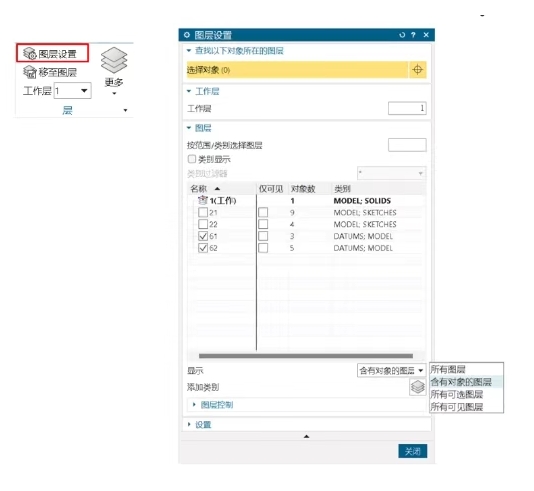
Task: Click the 添加类别 add category icon
Action: [418, 387]
